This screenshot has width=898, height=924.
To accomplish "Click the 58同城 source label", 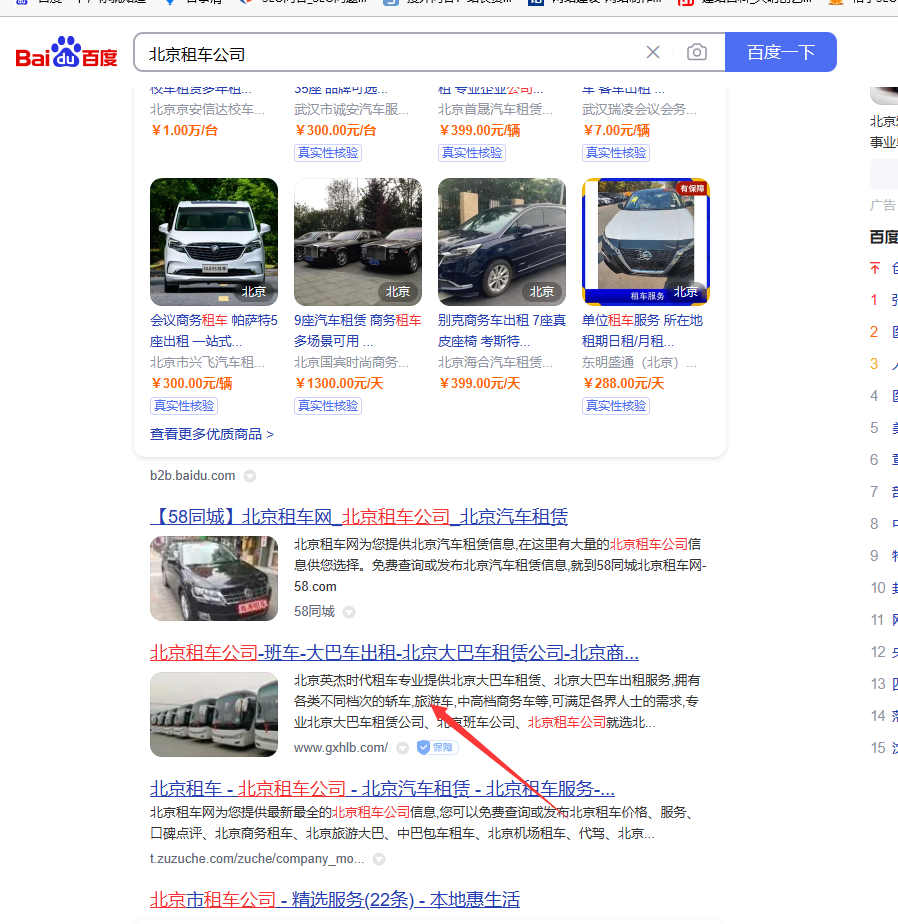I will 315,612.
